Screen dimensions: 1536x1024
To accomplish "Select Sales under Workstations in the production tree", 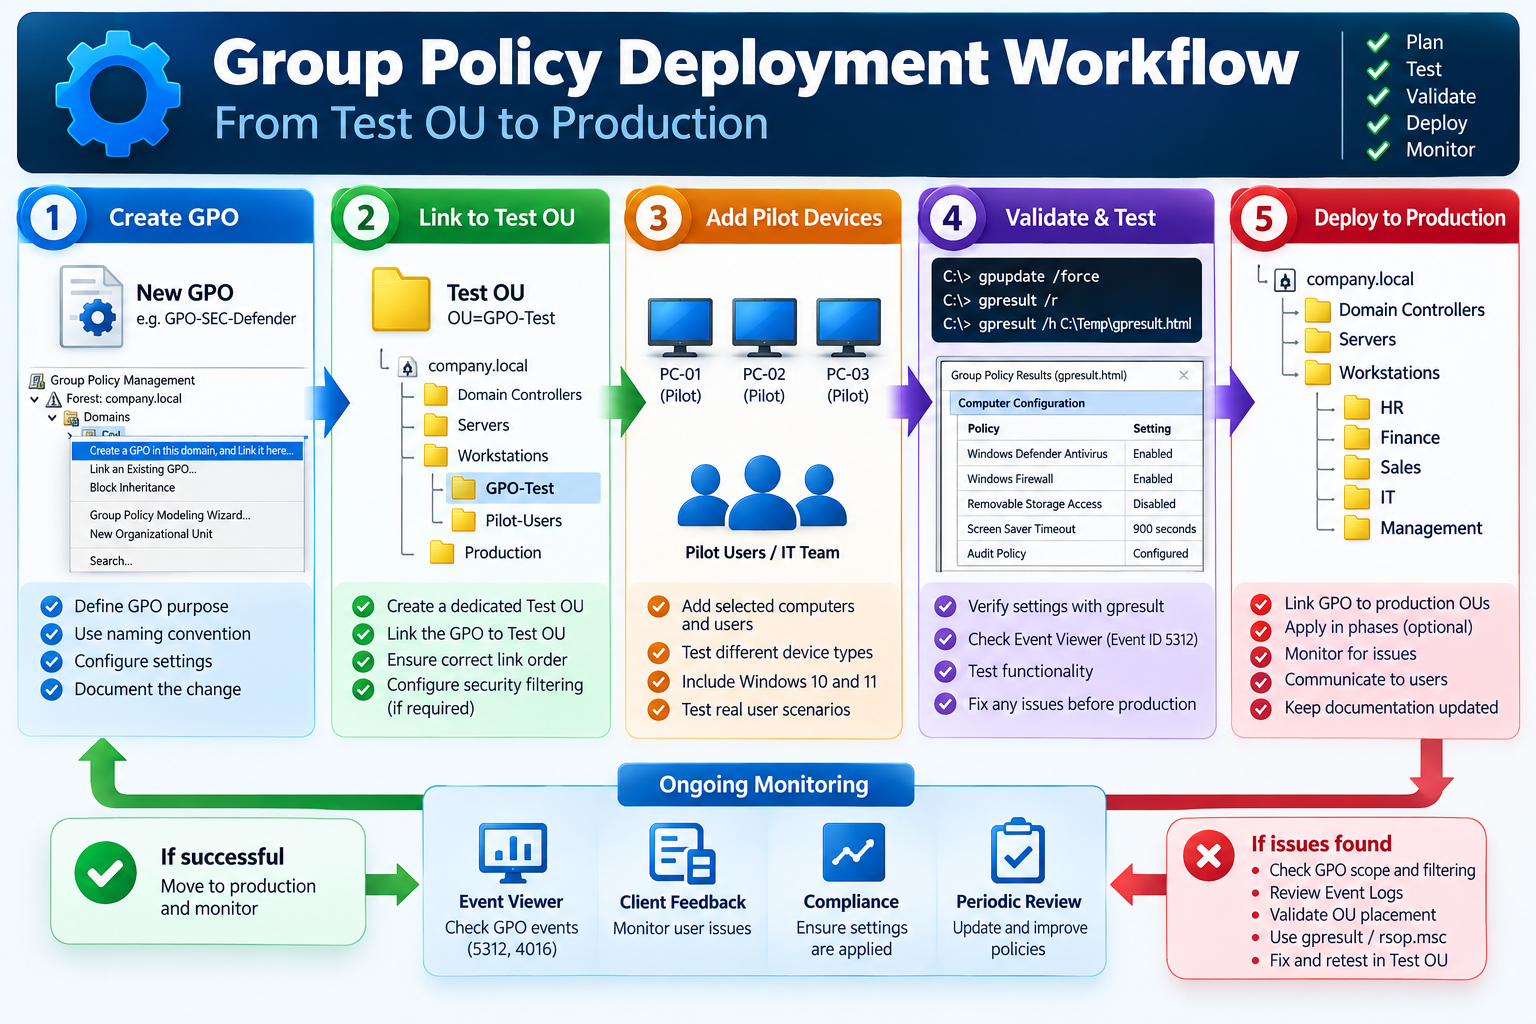I will [1383, 467].
